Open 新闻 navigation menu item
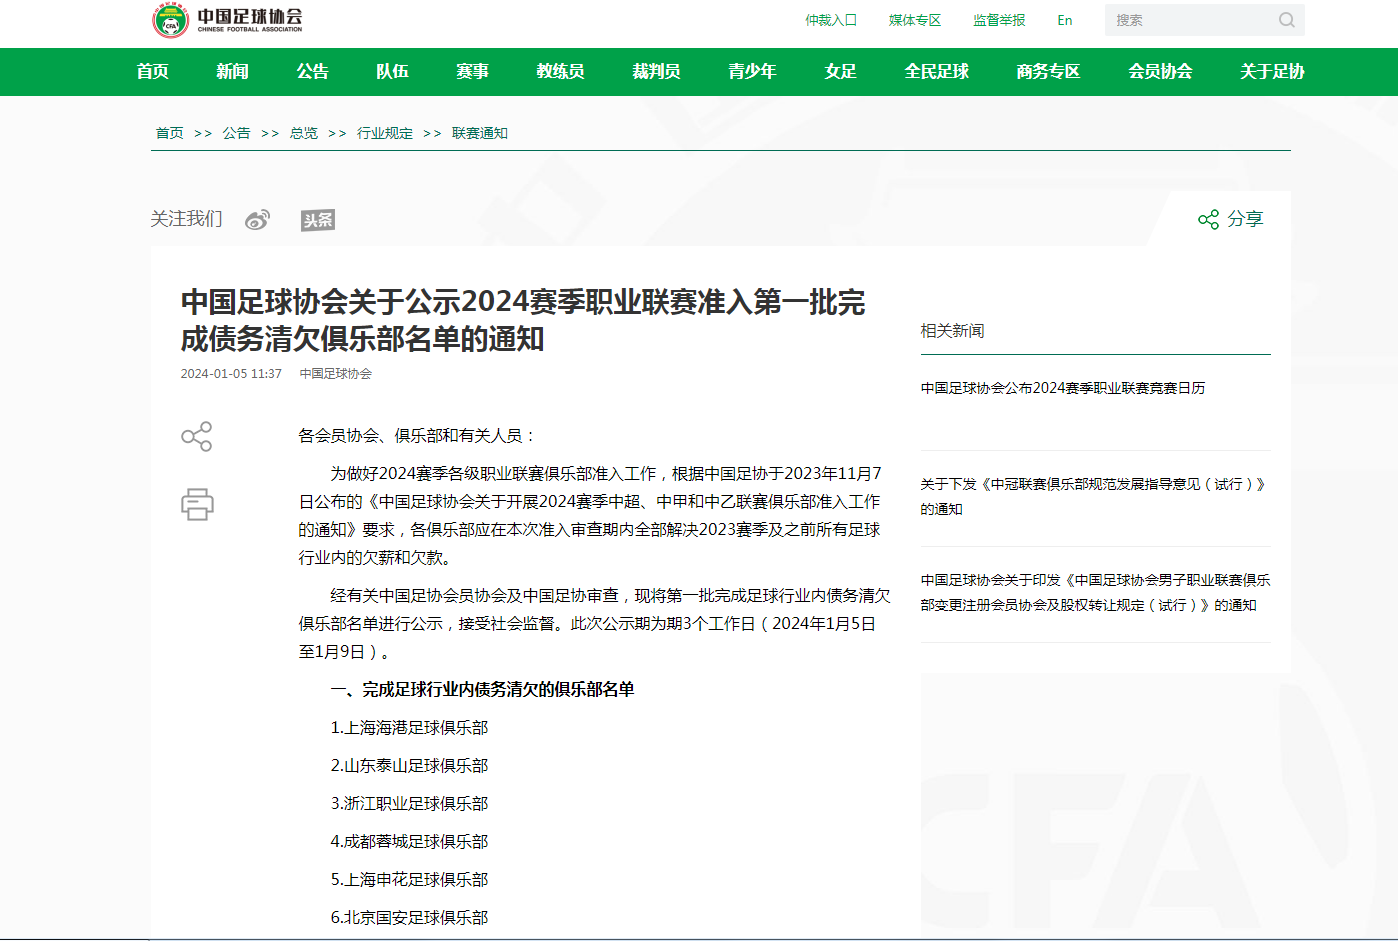 point(233,72)
